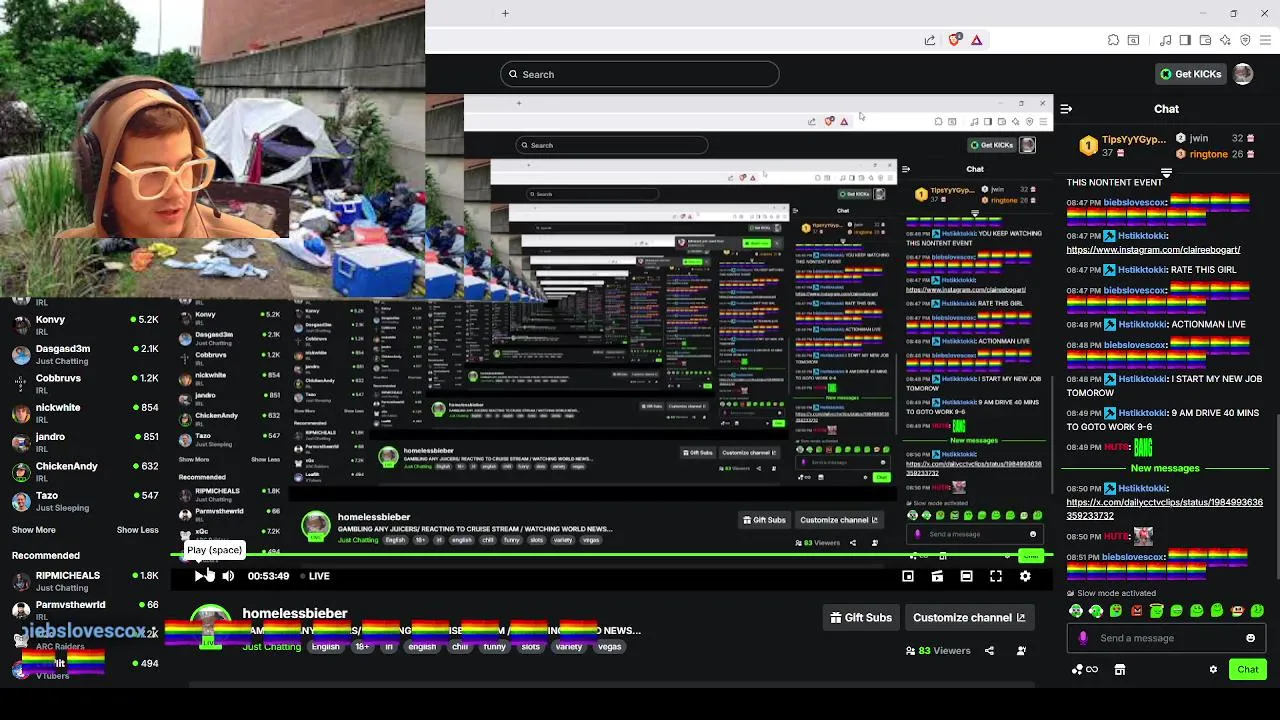This screenshot has height=720, width=1280.
Task: Click the homelessbieber channel name
Action: (x=294, y=613)
